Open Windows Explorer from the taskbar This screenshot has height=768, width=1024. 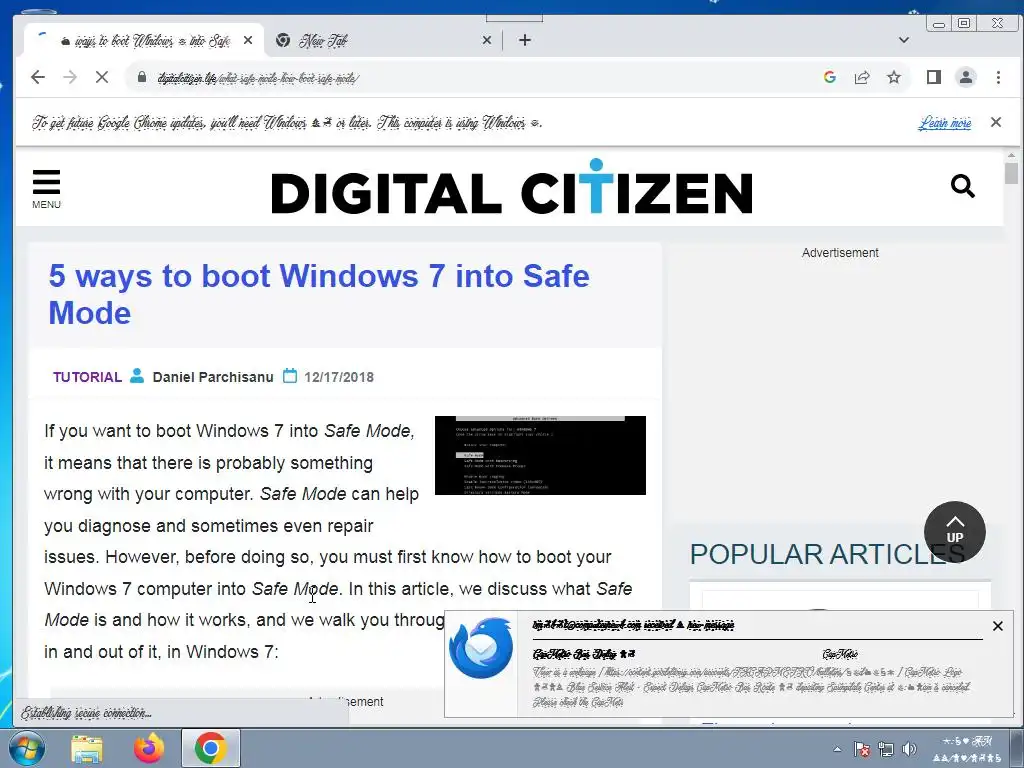pyautogui.click(x=87, y=748)
